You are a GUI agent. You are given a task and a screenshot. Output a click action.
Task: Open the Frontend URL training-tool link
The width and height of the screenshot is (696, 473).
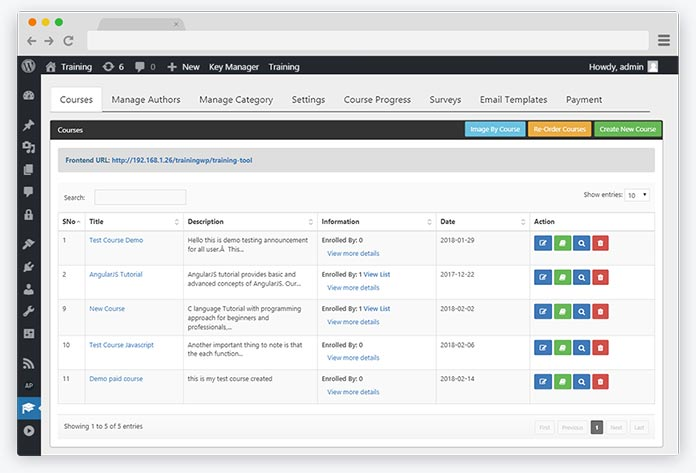coord(182,160)
